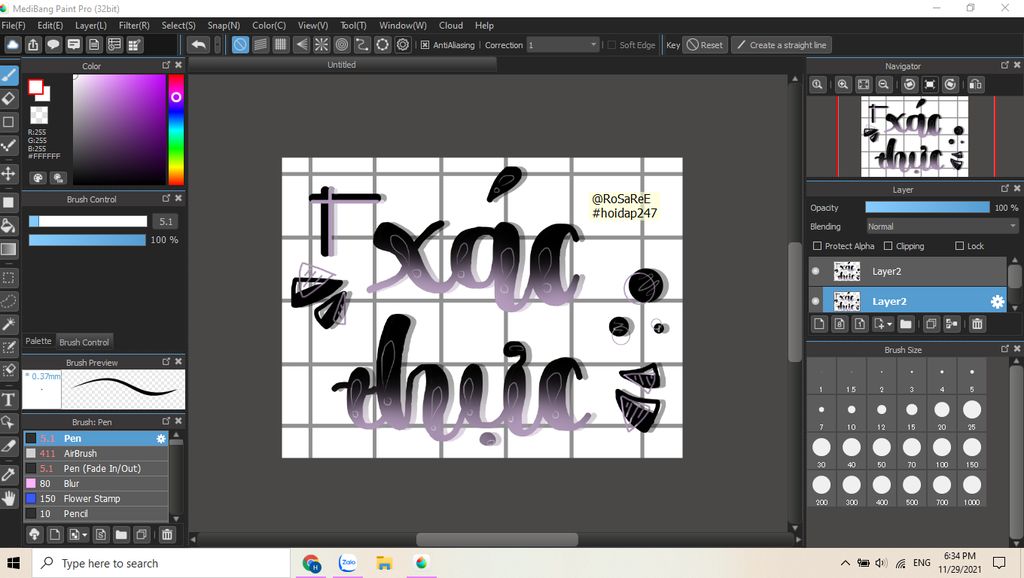Enable the concentric circle snap guide
The width and height of the screenshot is (1024, 578).
coord(342,45)
